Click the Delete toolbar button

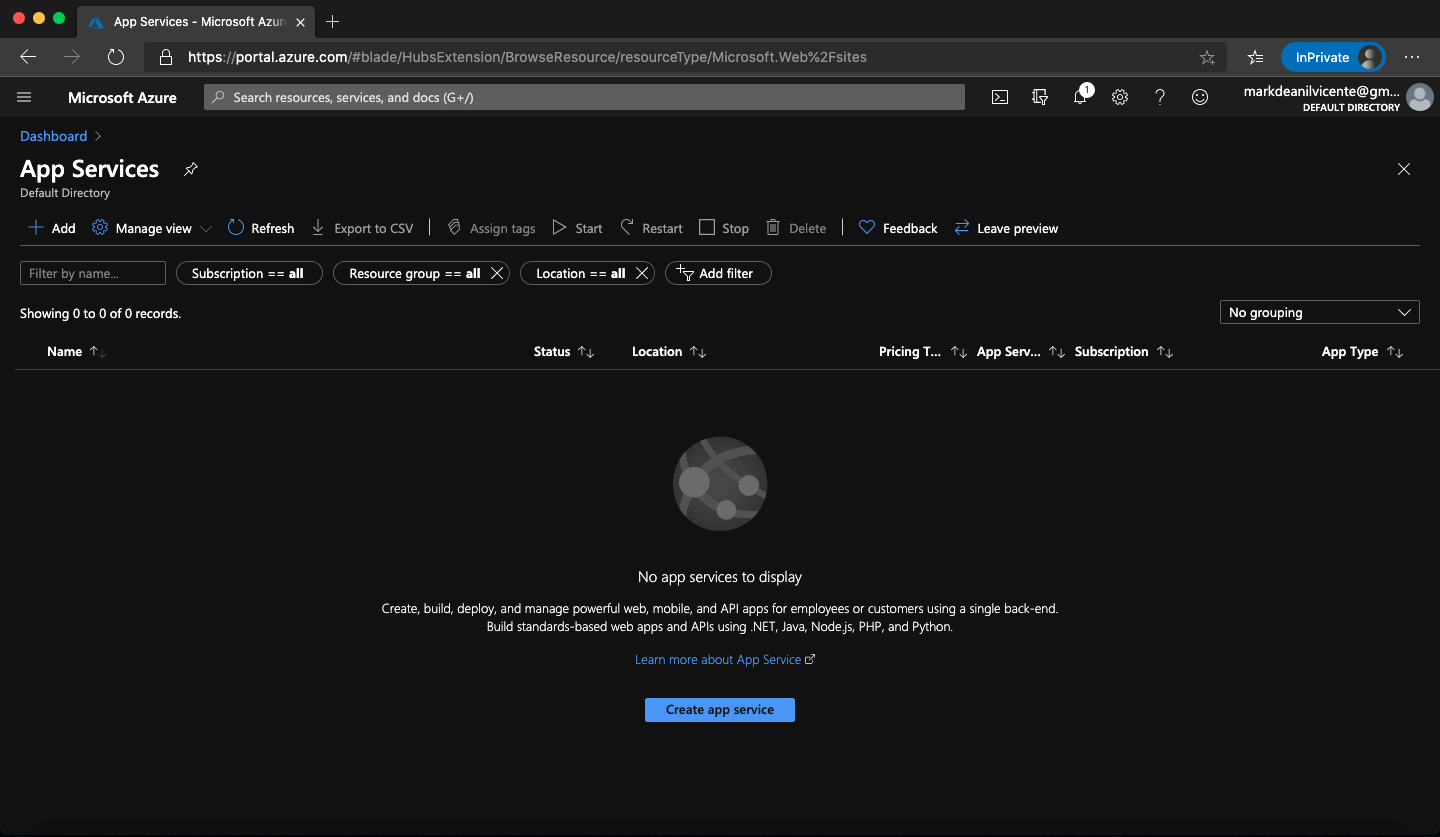(796, 228)
